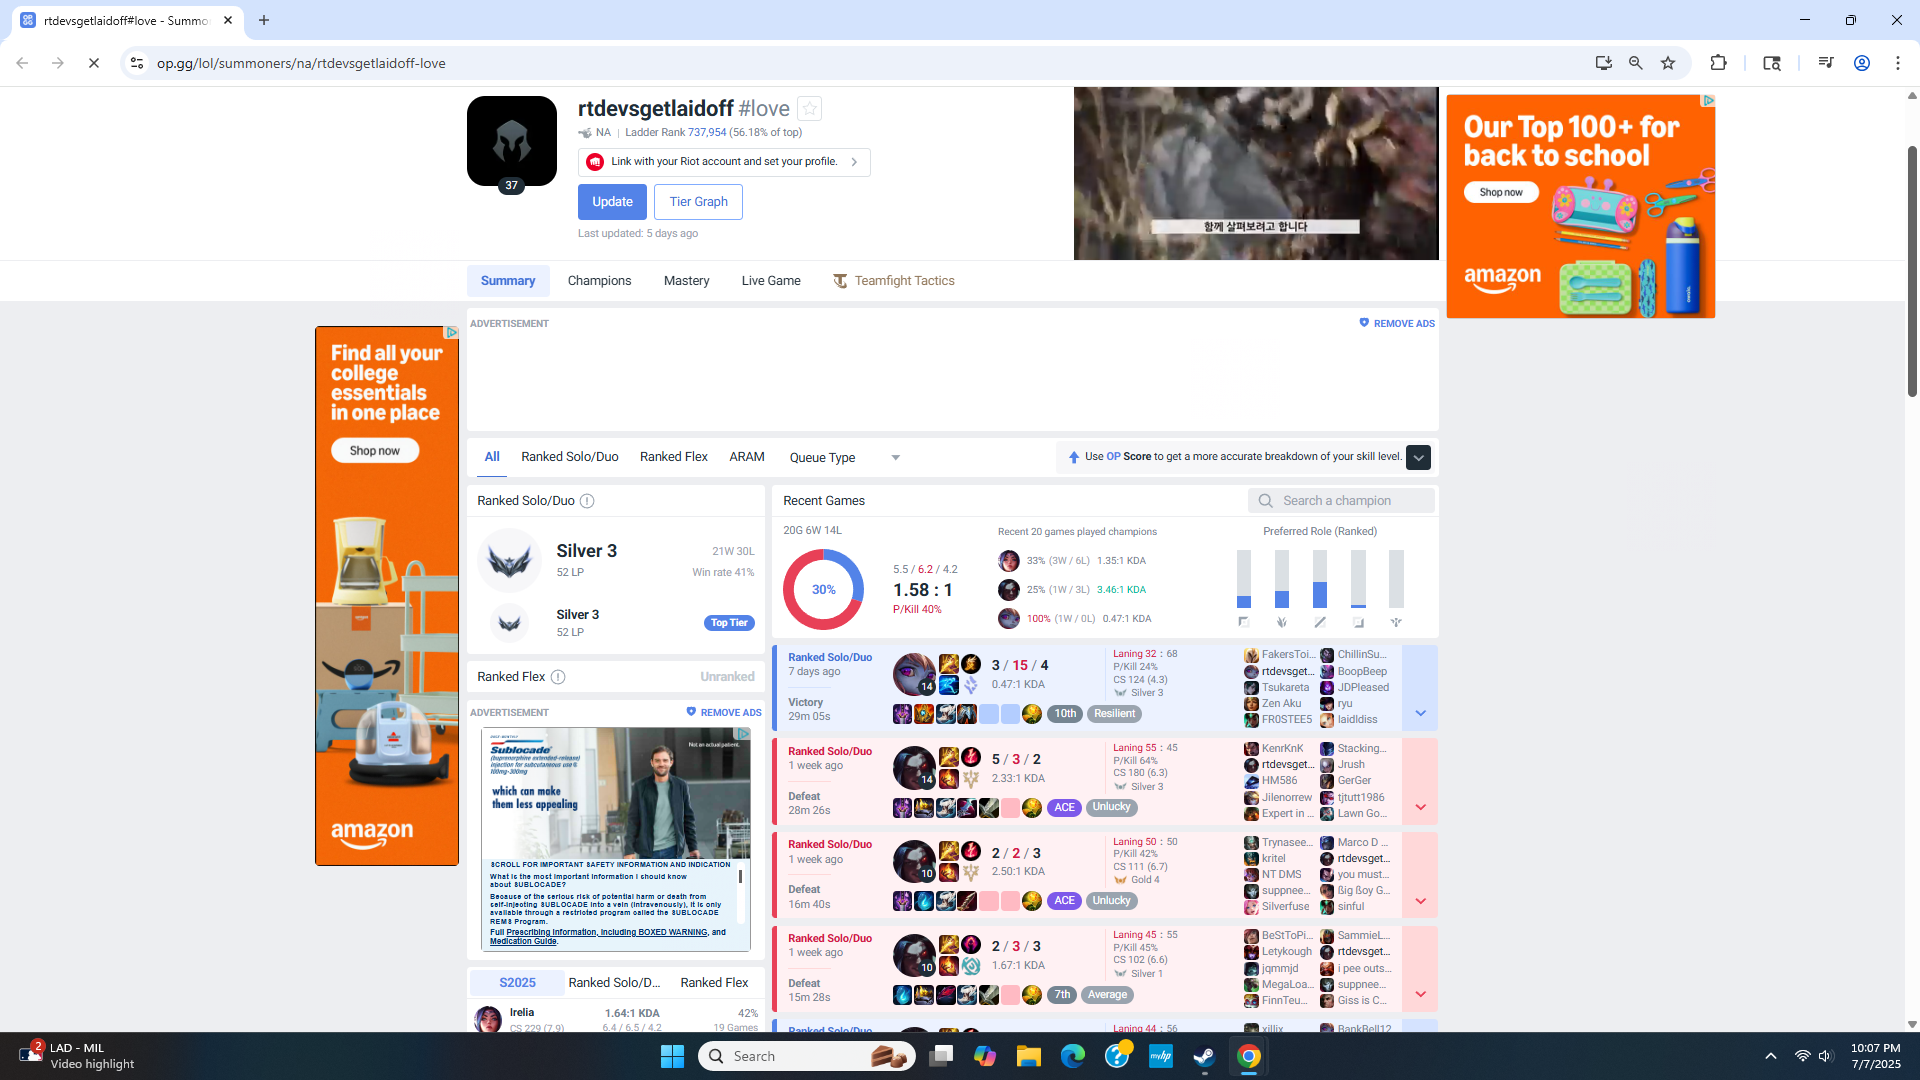Expand the Defeat 16m 40s match details
Screen dimensions: 1920x1080
coord(1420,875)
